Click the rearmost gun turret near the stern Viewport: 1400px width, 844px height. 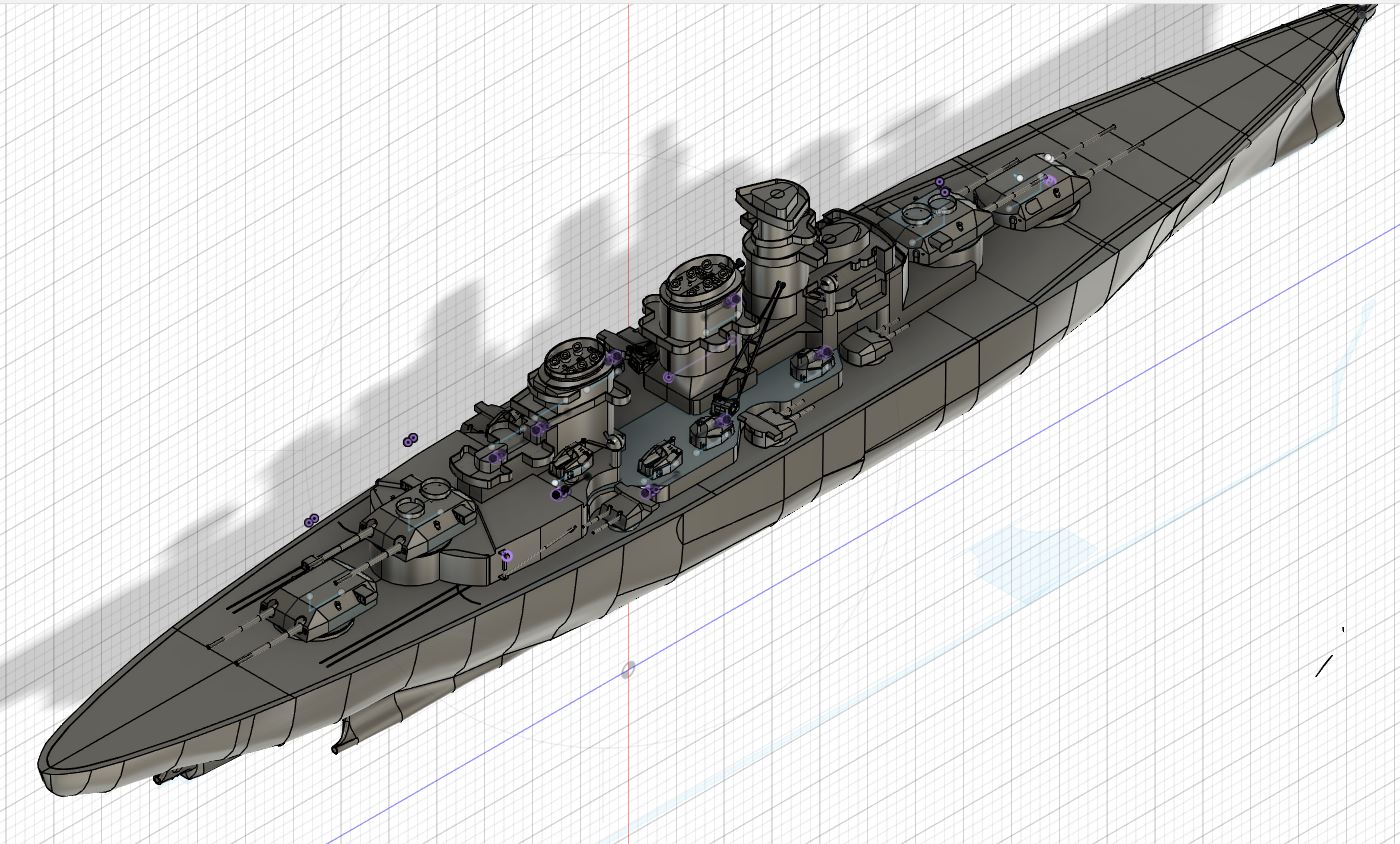[x=317, y=604]
